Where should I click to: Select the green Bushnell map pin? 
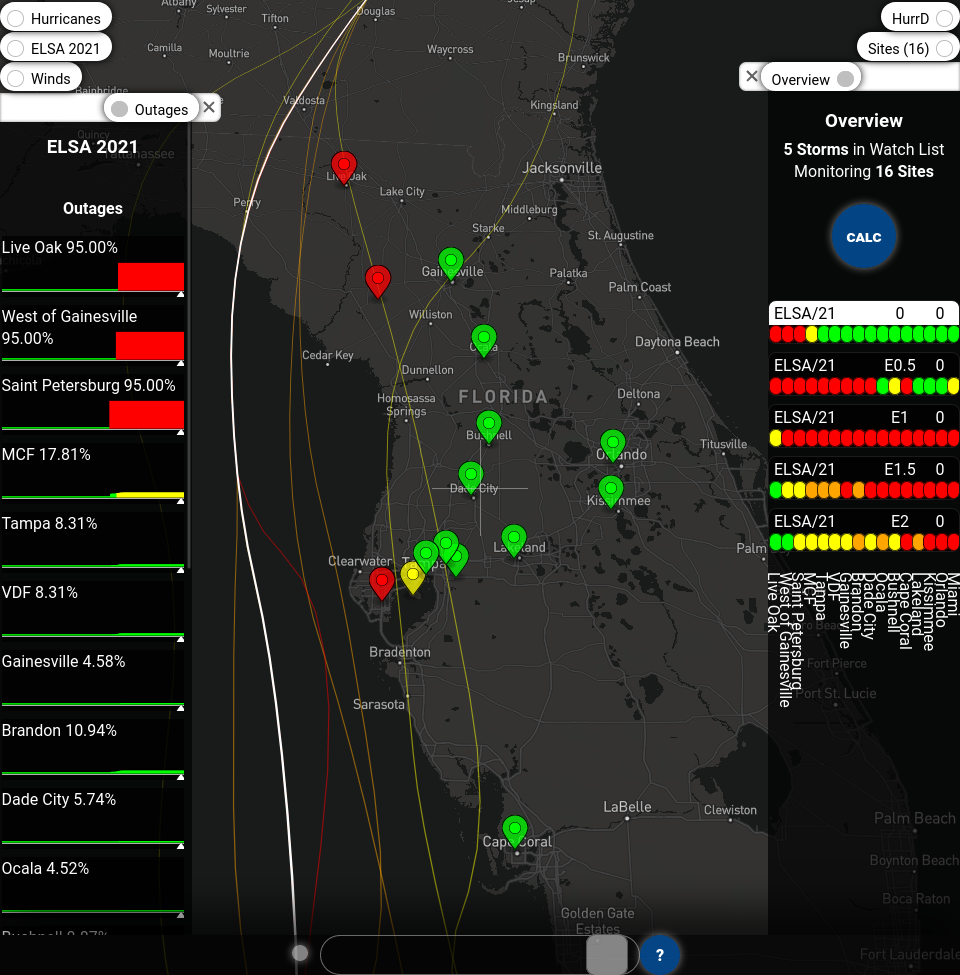coord(489,425)
